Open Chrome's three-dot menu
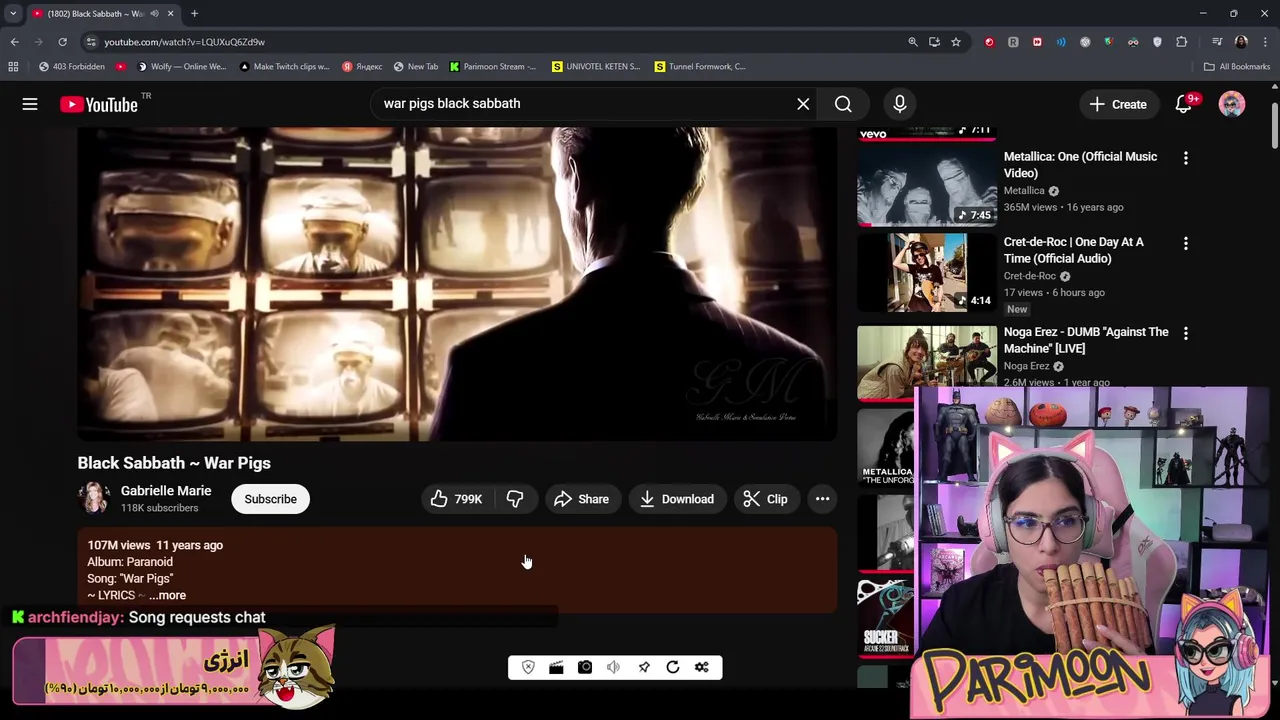The width and height of the screenshot is (1280, 720). click(x=1265, y=42)
